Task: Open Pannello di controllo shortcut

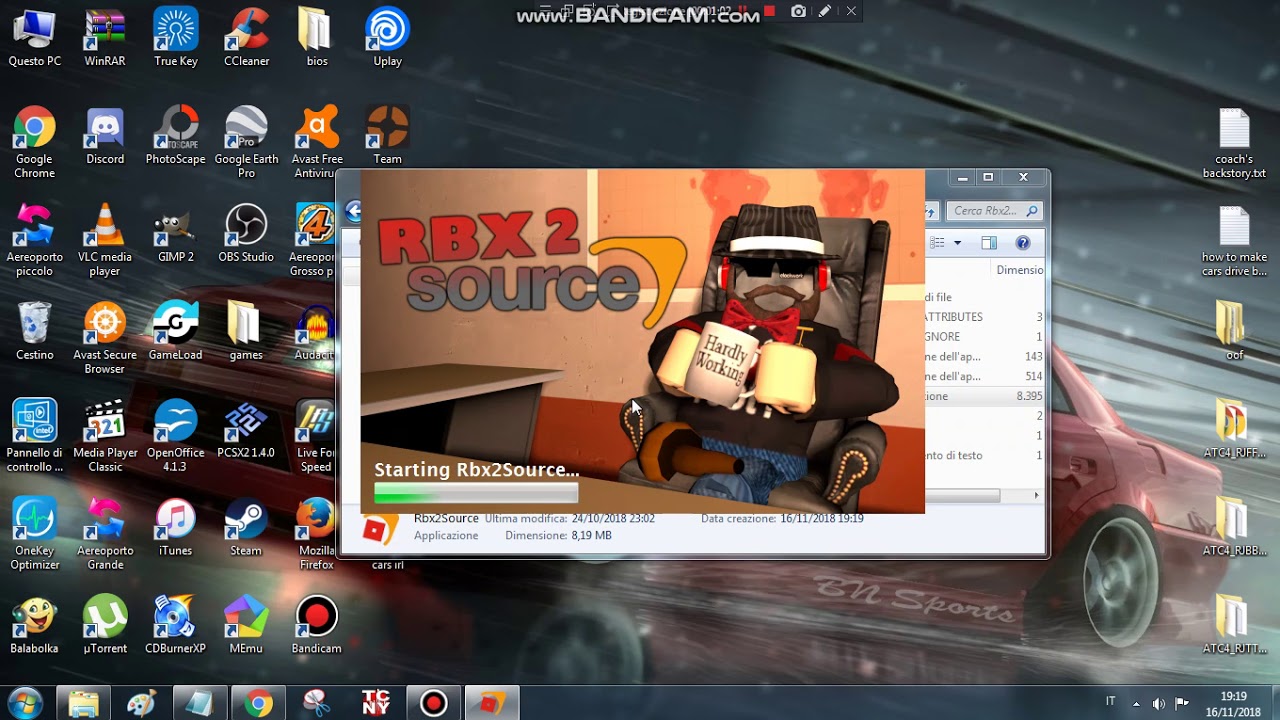Action: pos(34,436)
